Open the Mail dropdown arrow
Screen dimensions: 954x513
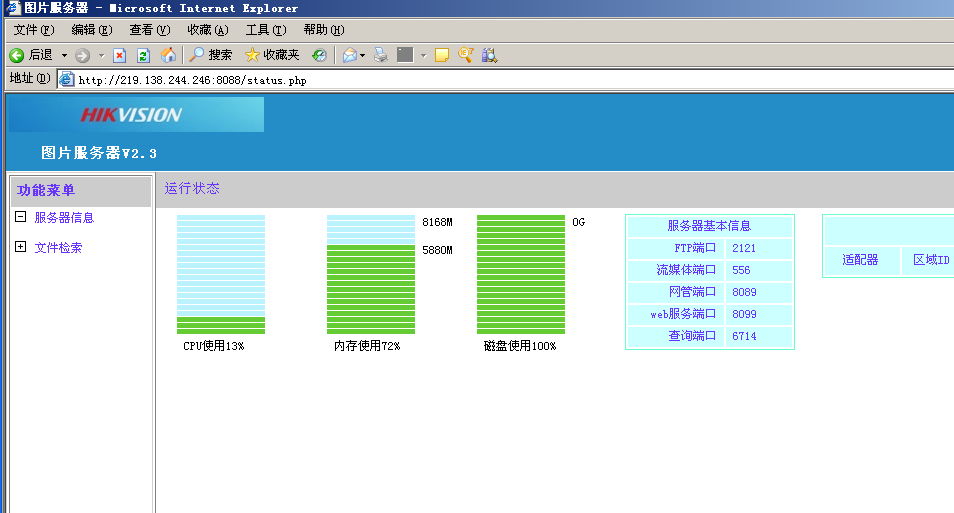coord(363,55)
